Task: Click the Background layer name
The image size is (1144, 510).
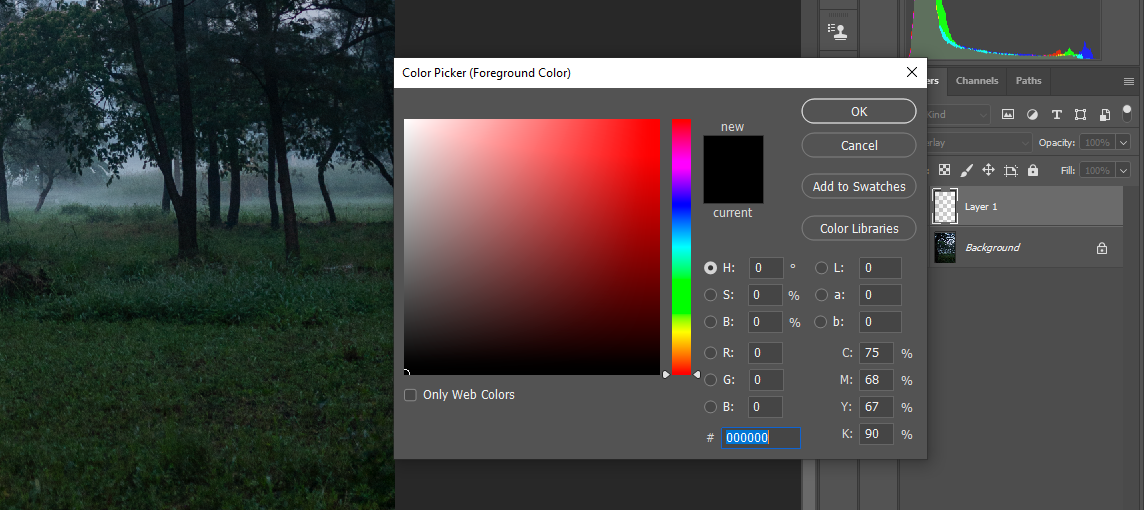Action: (992, 247)
